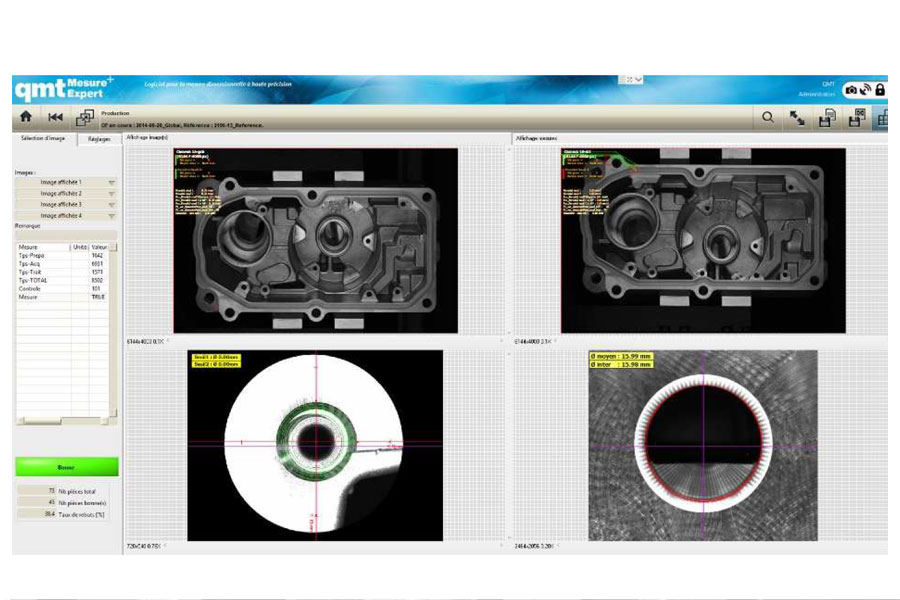This screenshot has width=900, height=600.
Task: Click the diagonal expand arrows icon
Action: [797, 118]
